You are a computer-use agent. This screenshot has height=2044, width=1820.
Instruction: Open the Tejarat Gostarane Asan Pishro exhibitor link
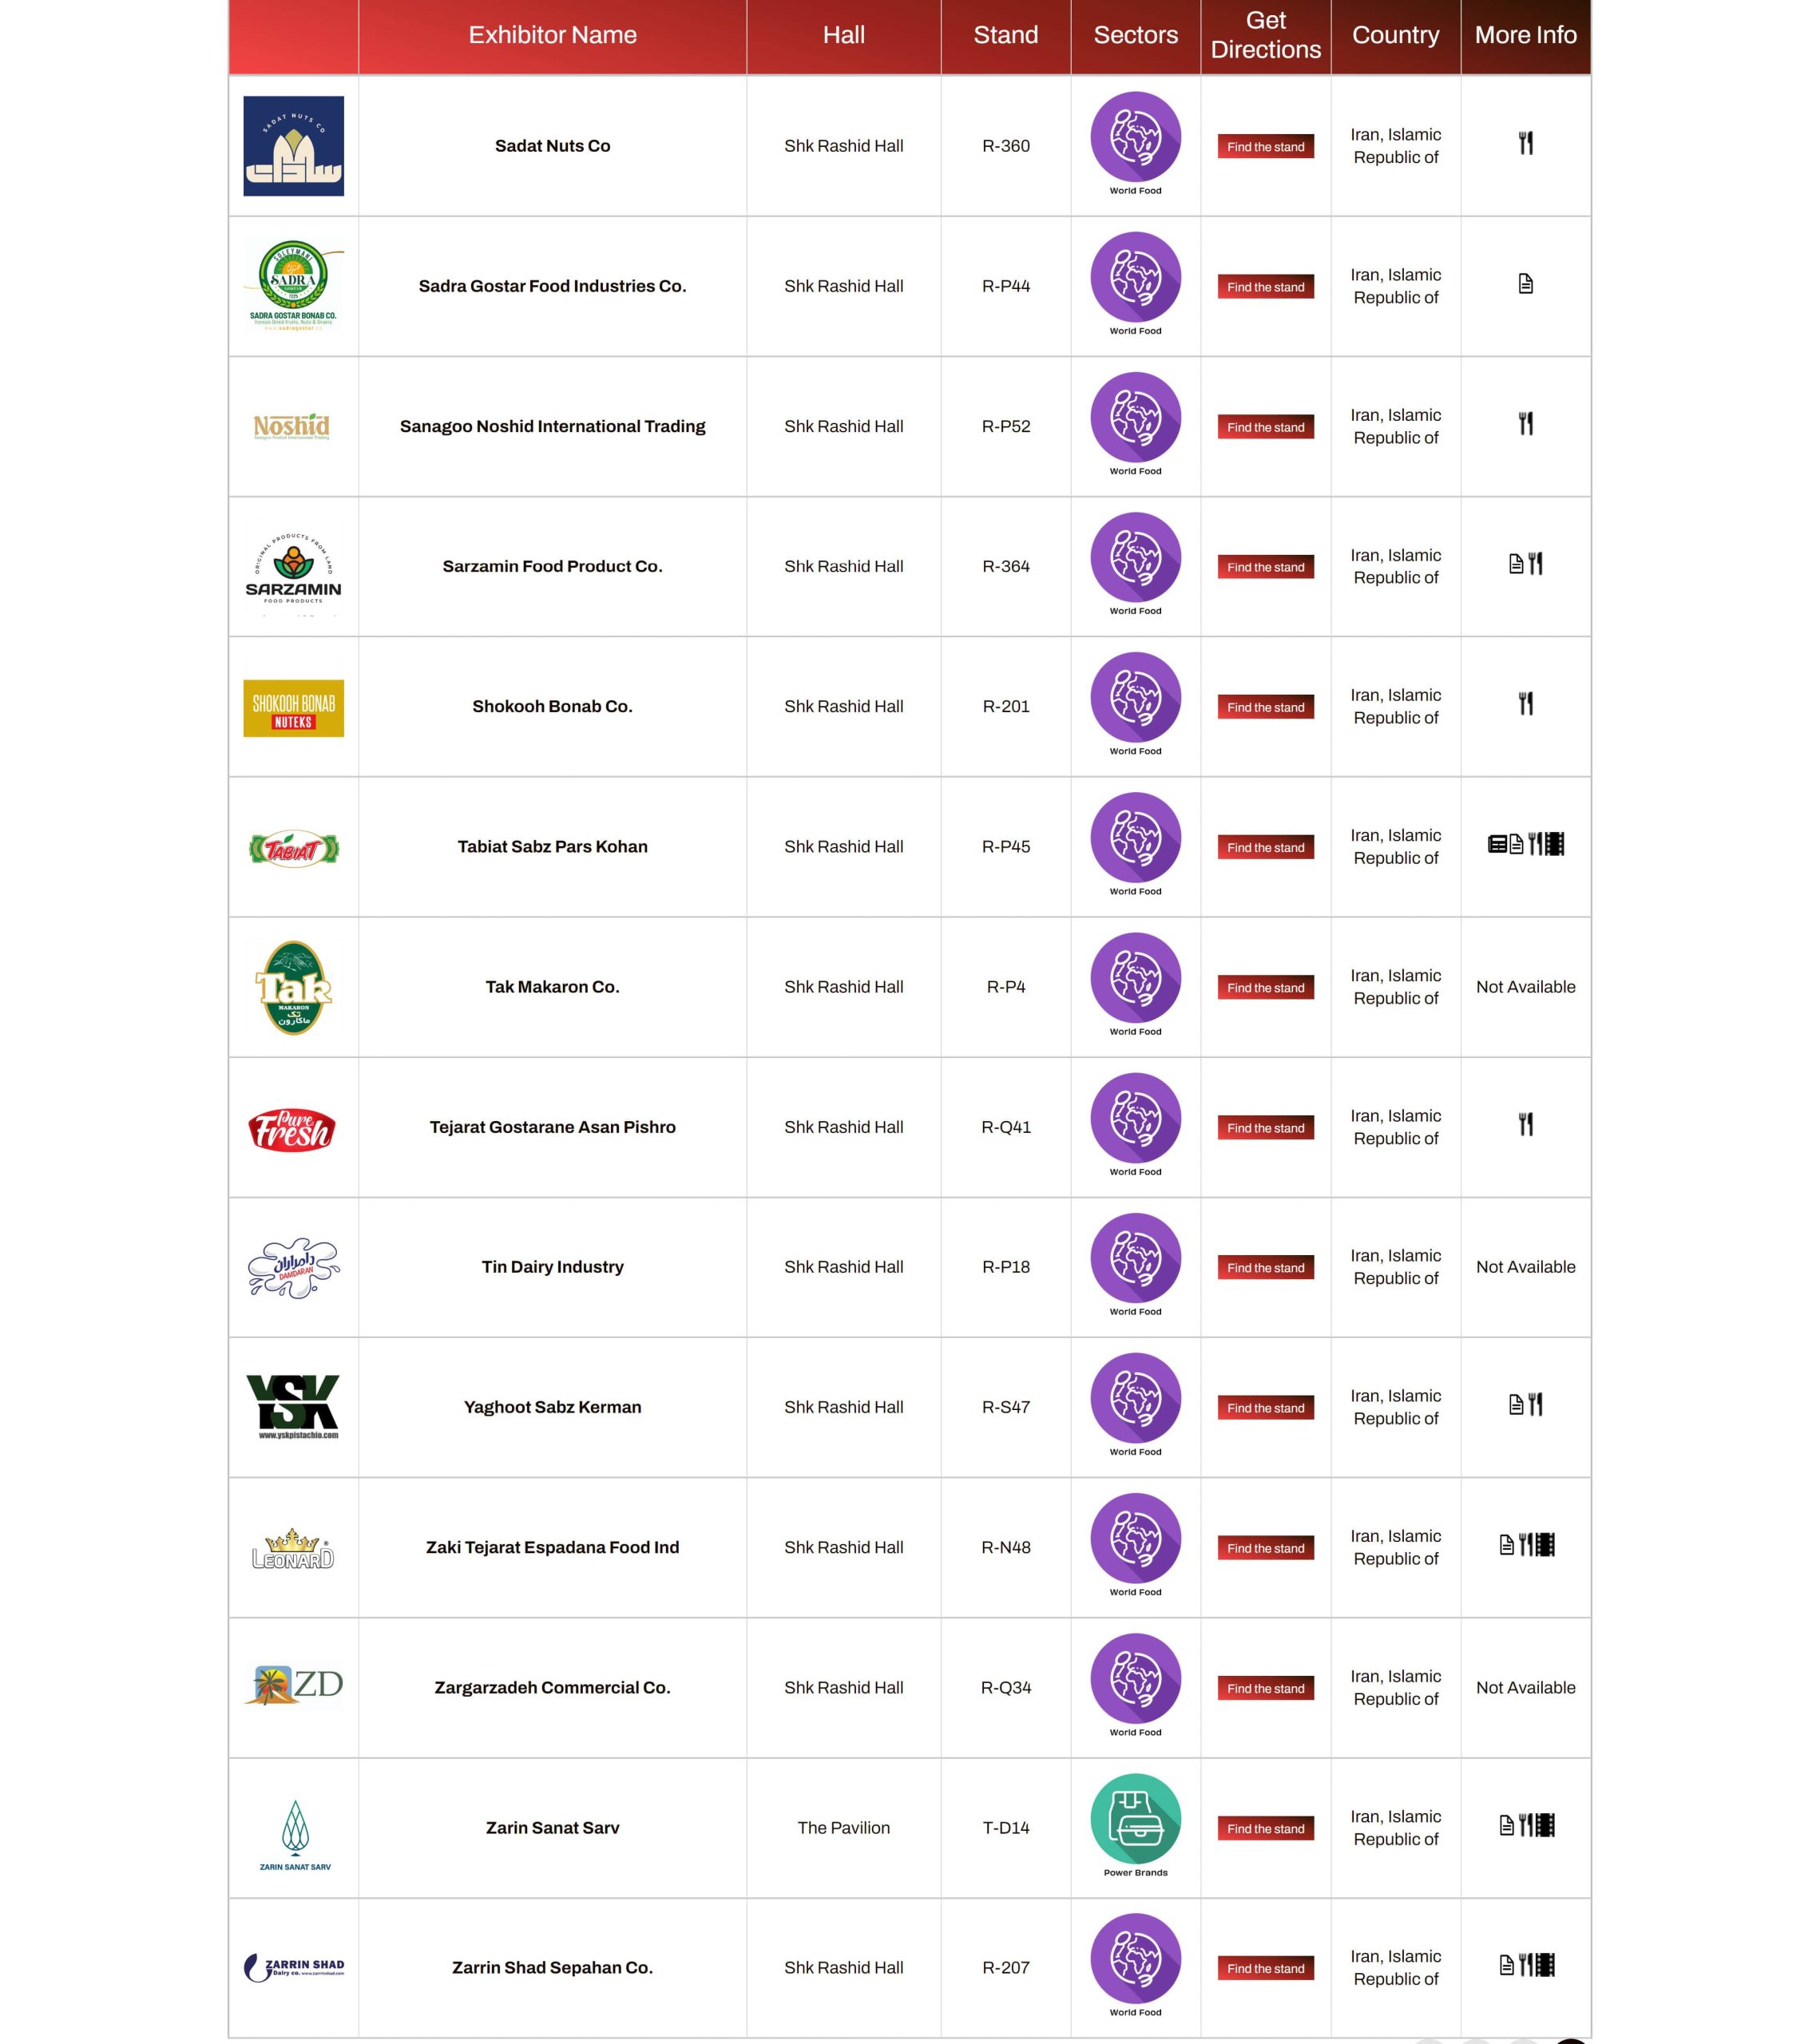click(x=552, y=1127)
